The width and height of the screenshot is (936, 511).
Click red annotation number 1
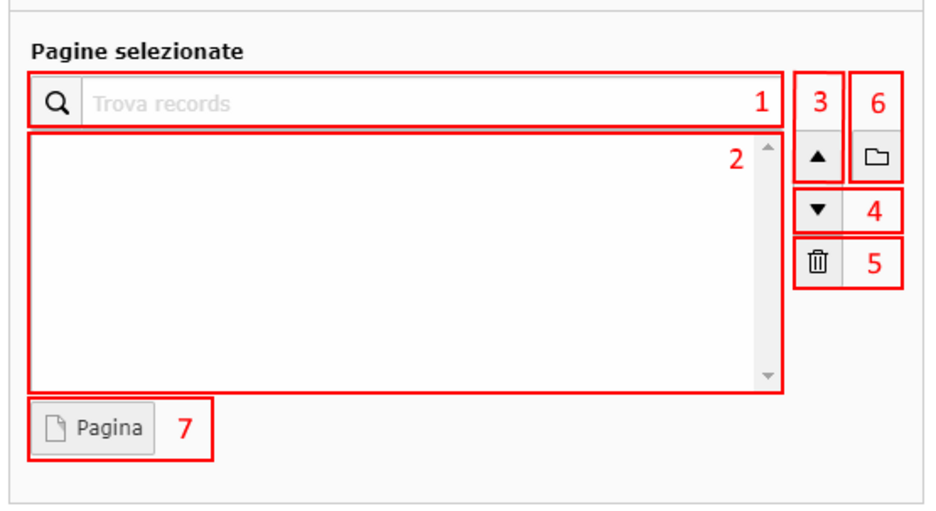pyautogui.click(x=761, y=103)
